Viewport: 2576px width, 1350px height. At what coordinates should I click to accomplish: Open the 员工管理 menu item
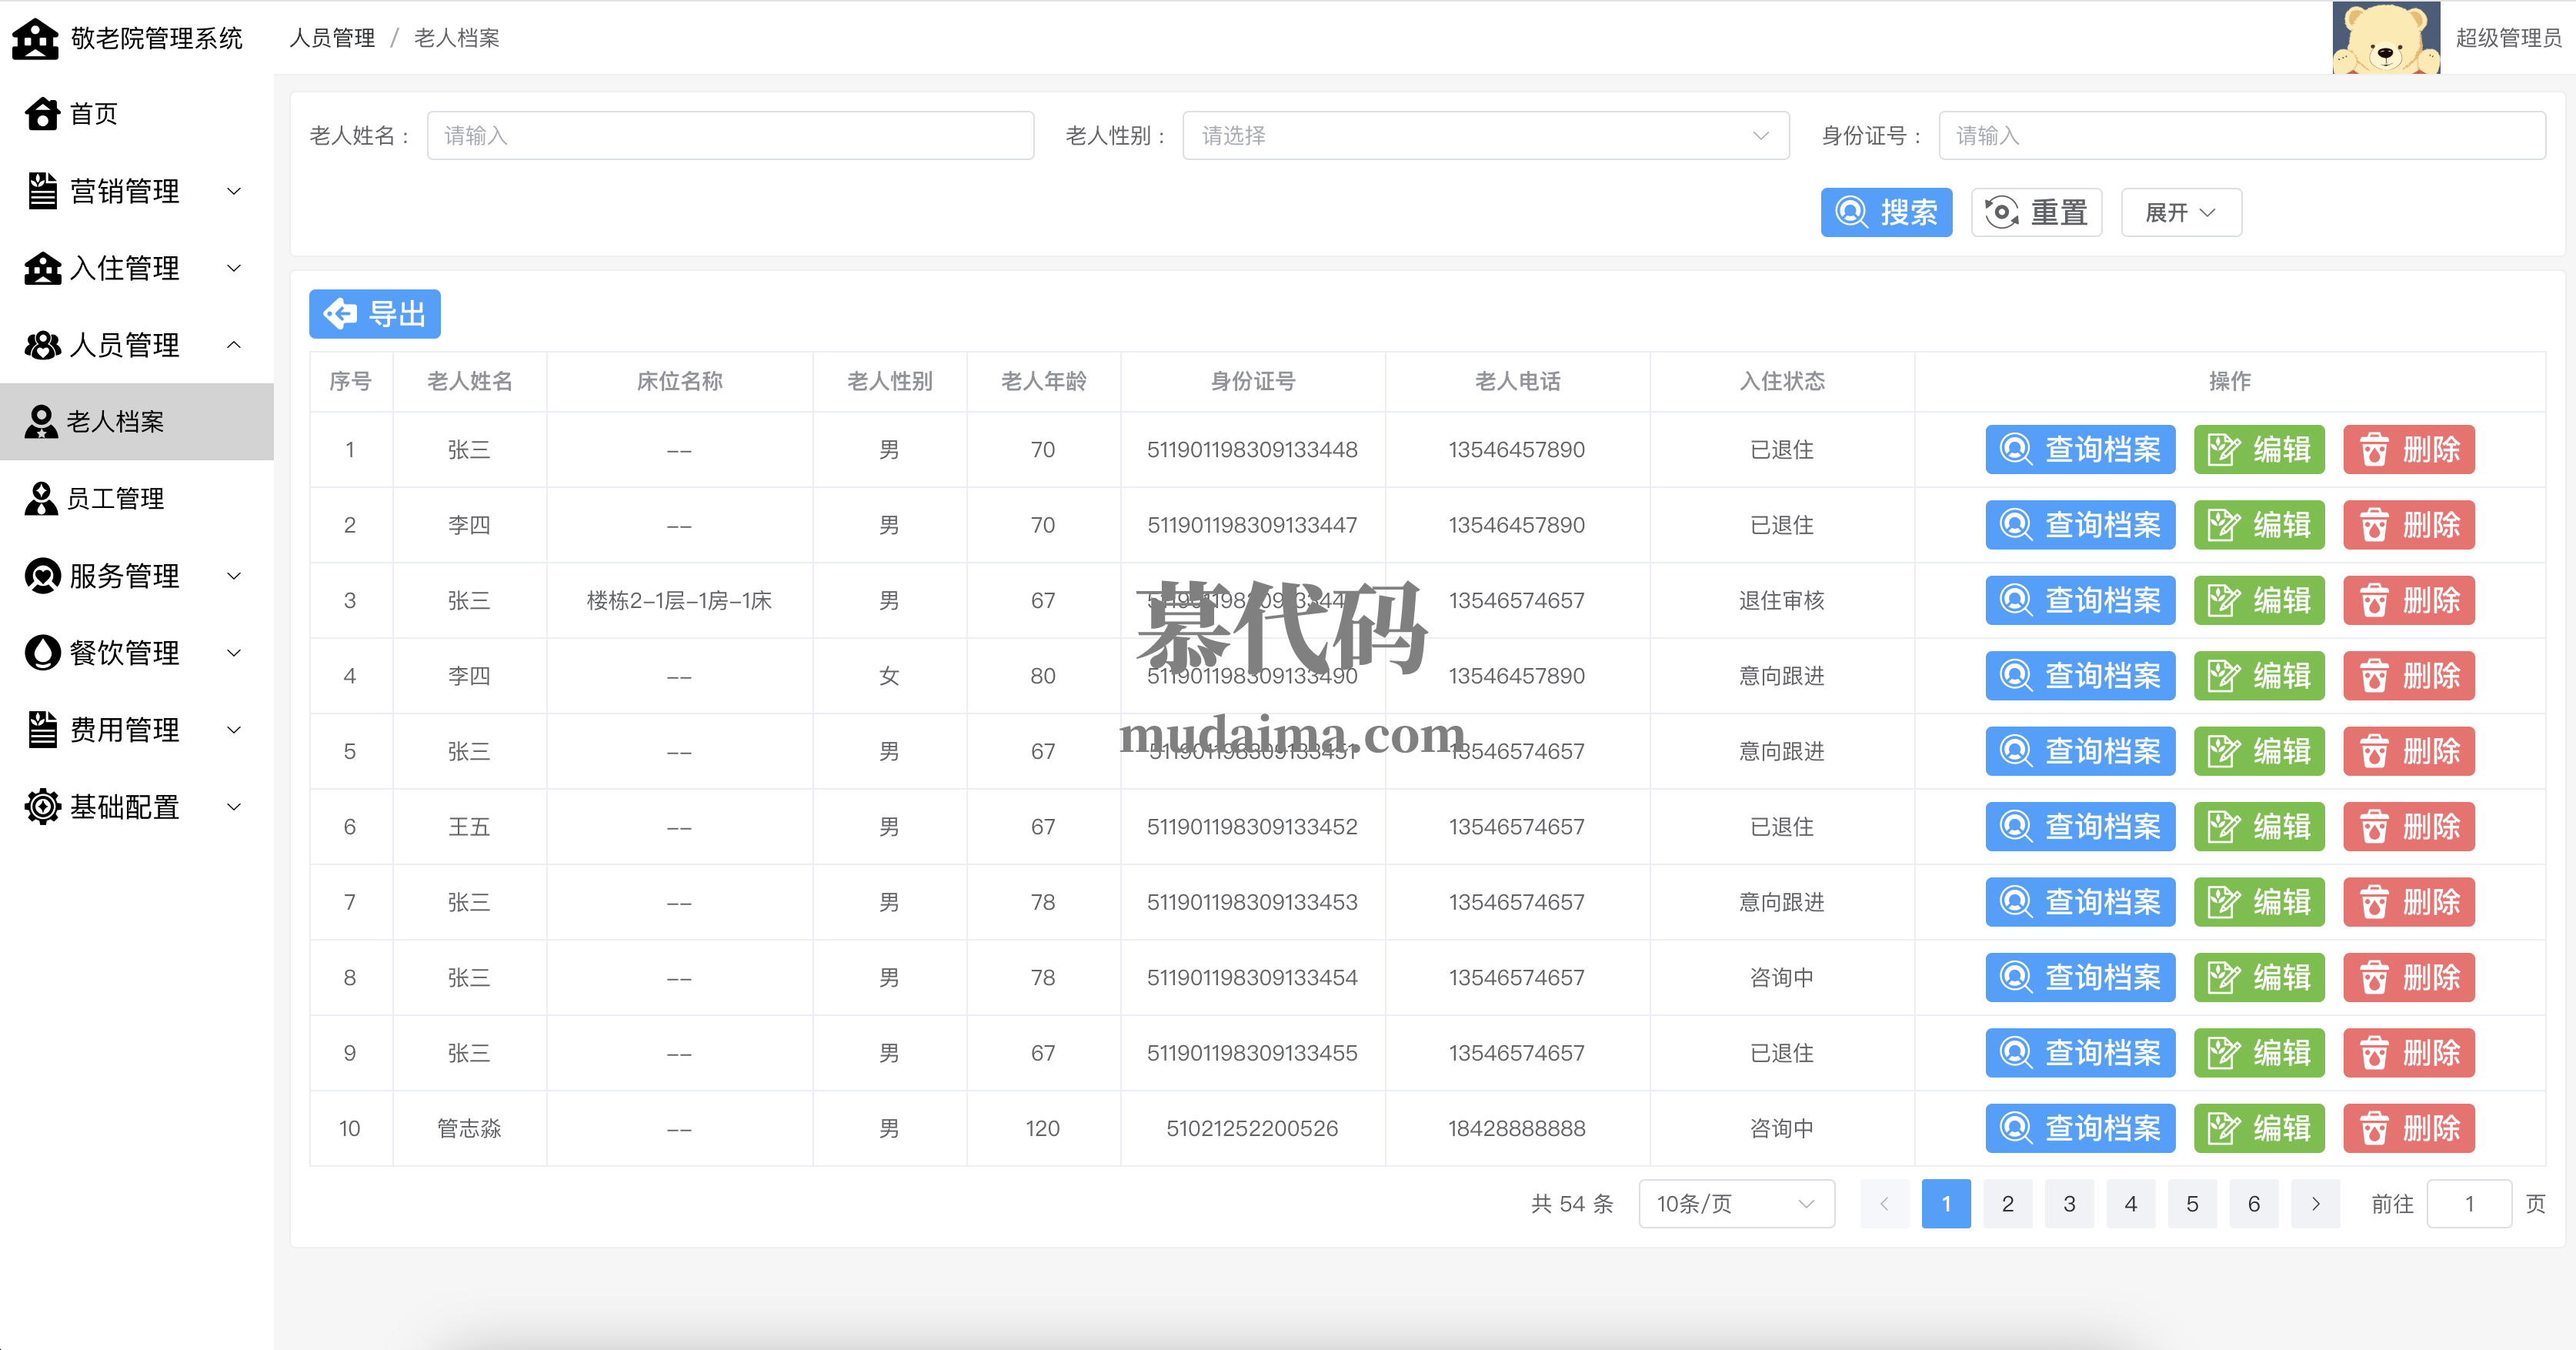click(115, 499)
